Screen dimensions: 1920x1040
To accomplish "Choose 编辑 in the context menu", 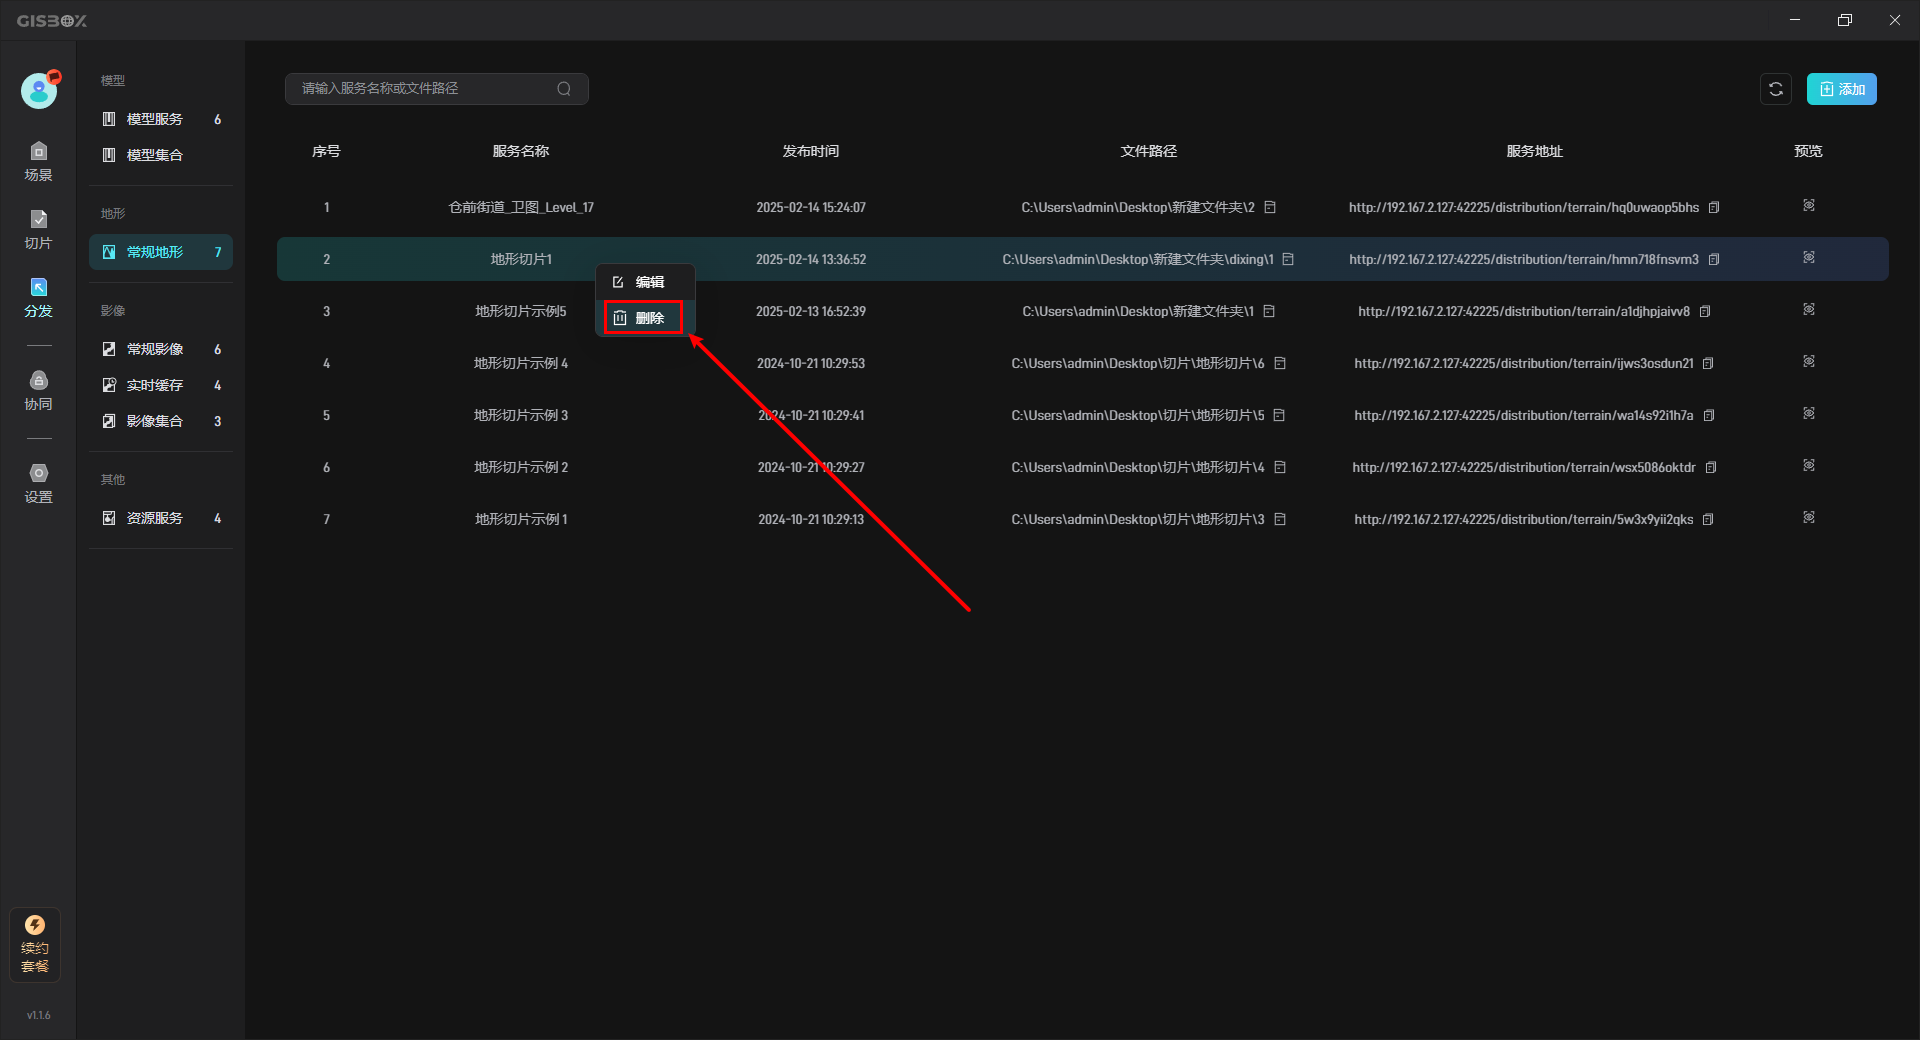I will pos(645,282).
